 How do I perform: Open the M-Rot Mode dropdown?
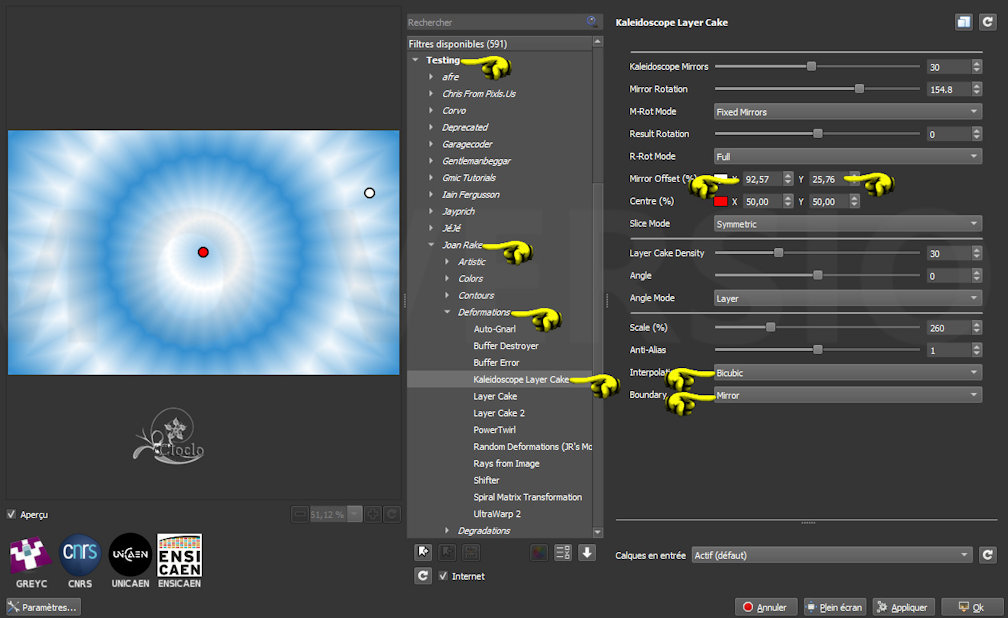coord(846,112)
